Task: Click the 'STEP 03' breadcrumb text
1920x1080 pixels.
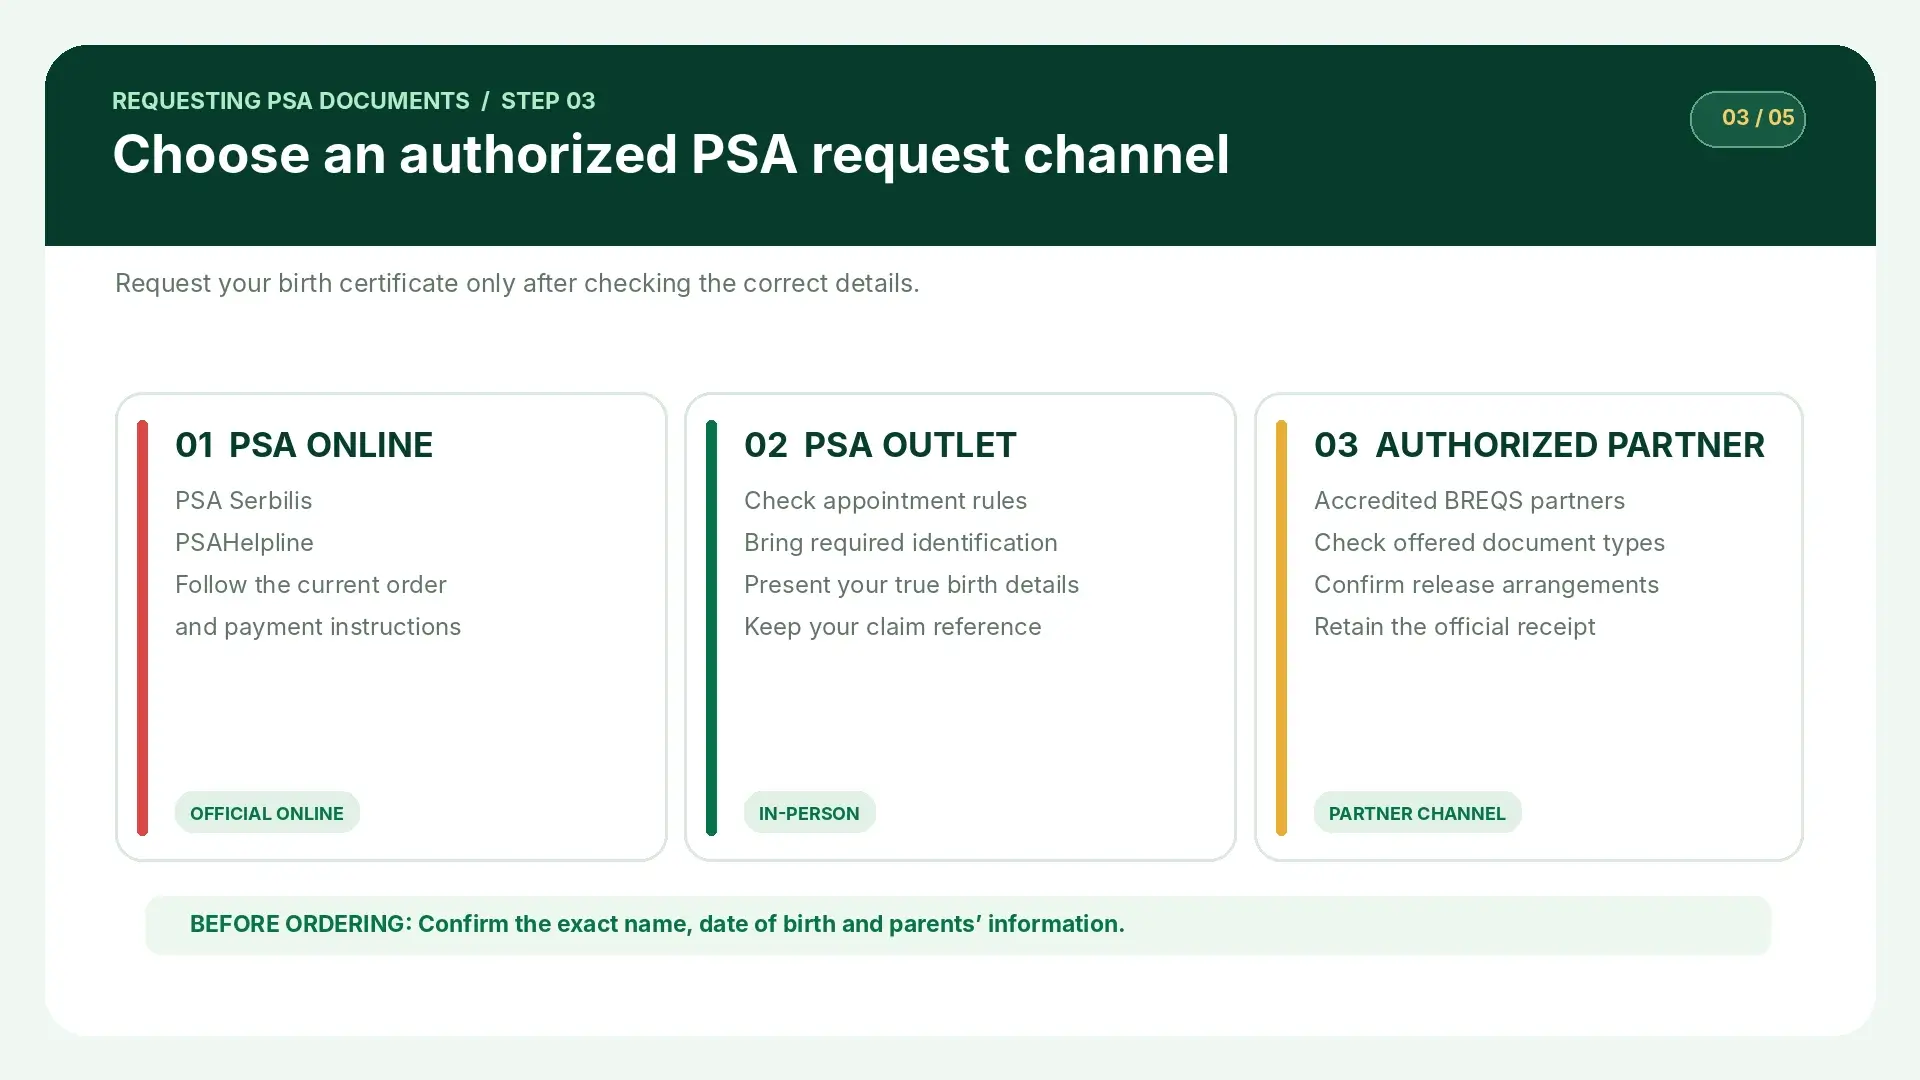Action: (x=548, y=101)
